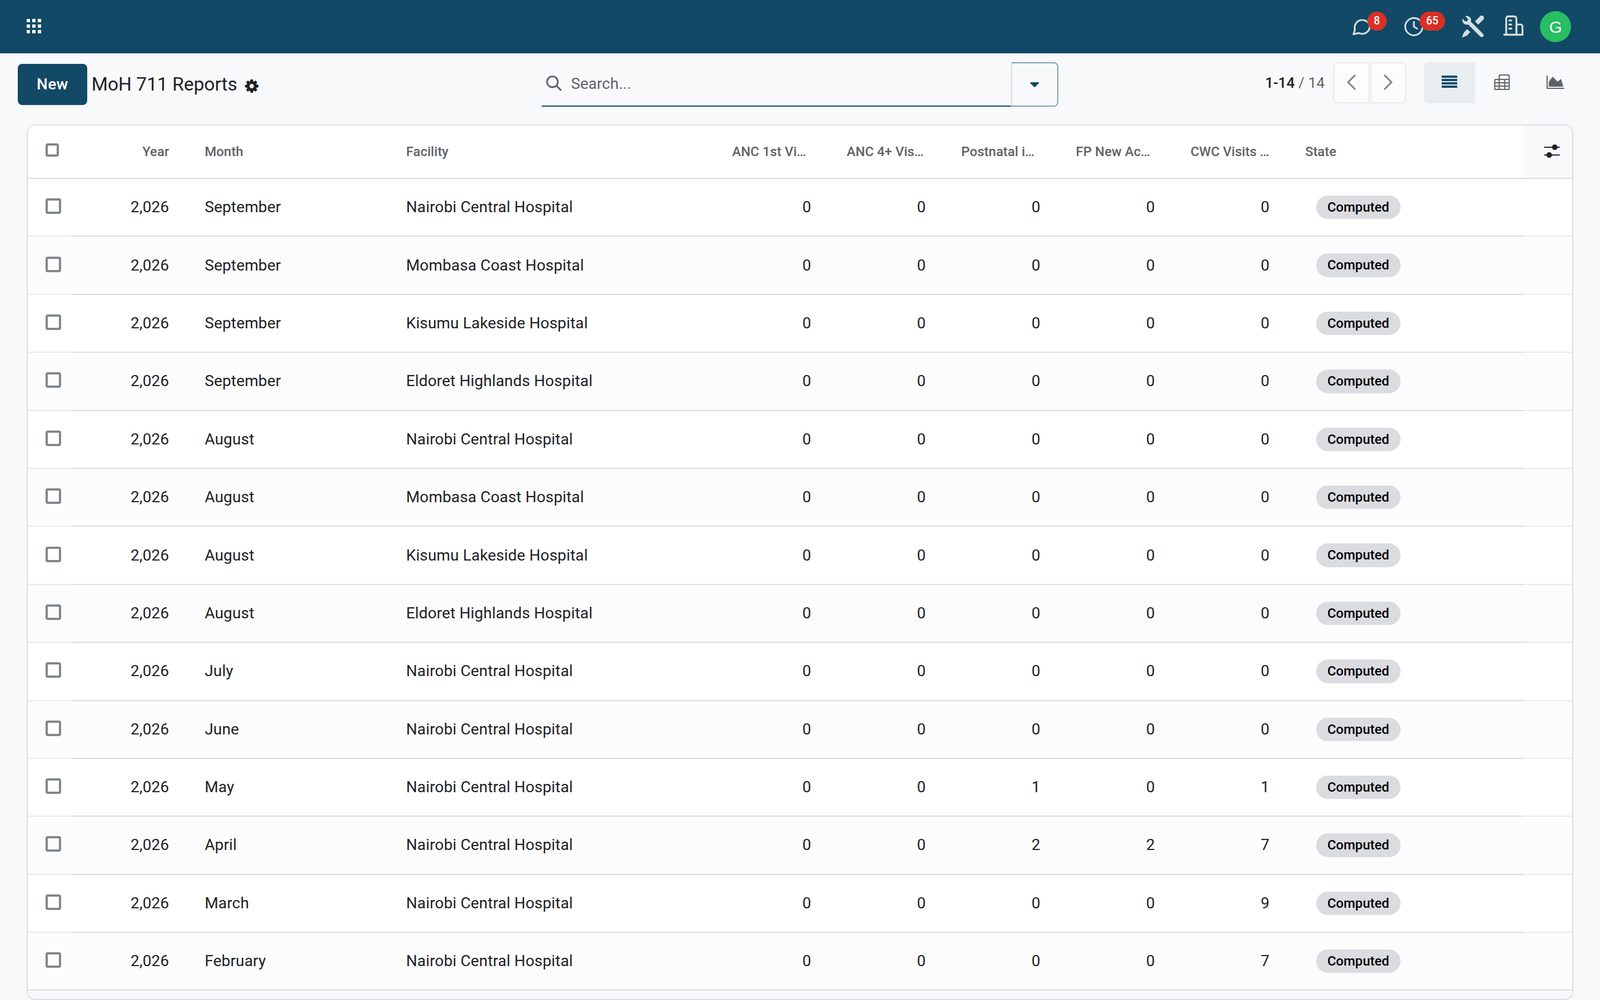The image size is (1600, 1000).
Task: Expand the search filter options dropdown
Action: click(1034, 84)
